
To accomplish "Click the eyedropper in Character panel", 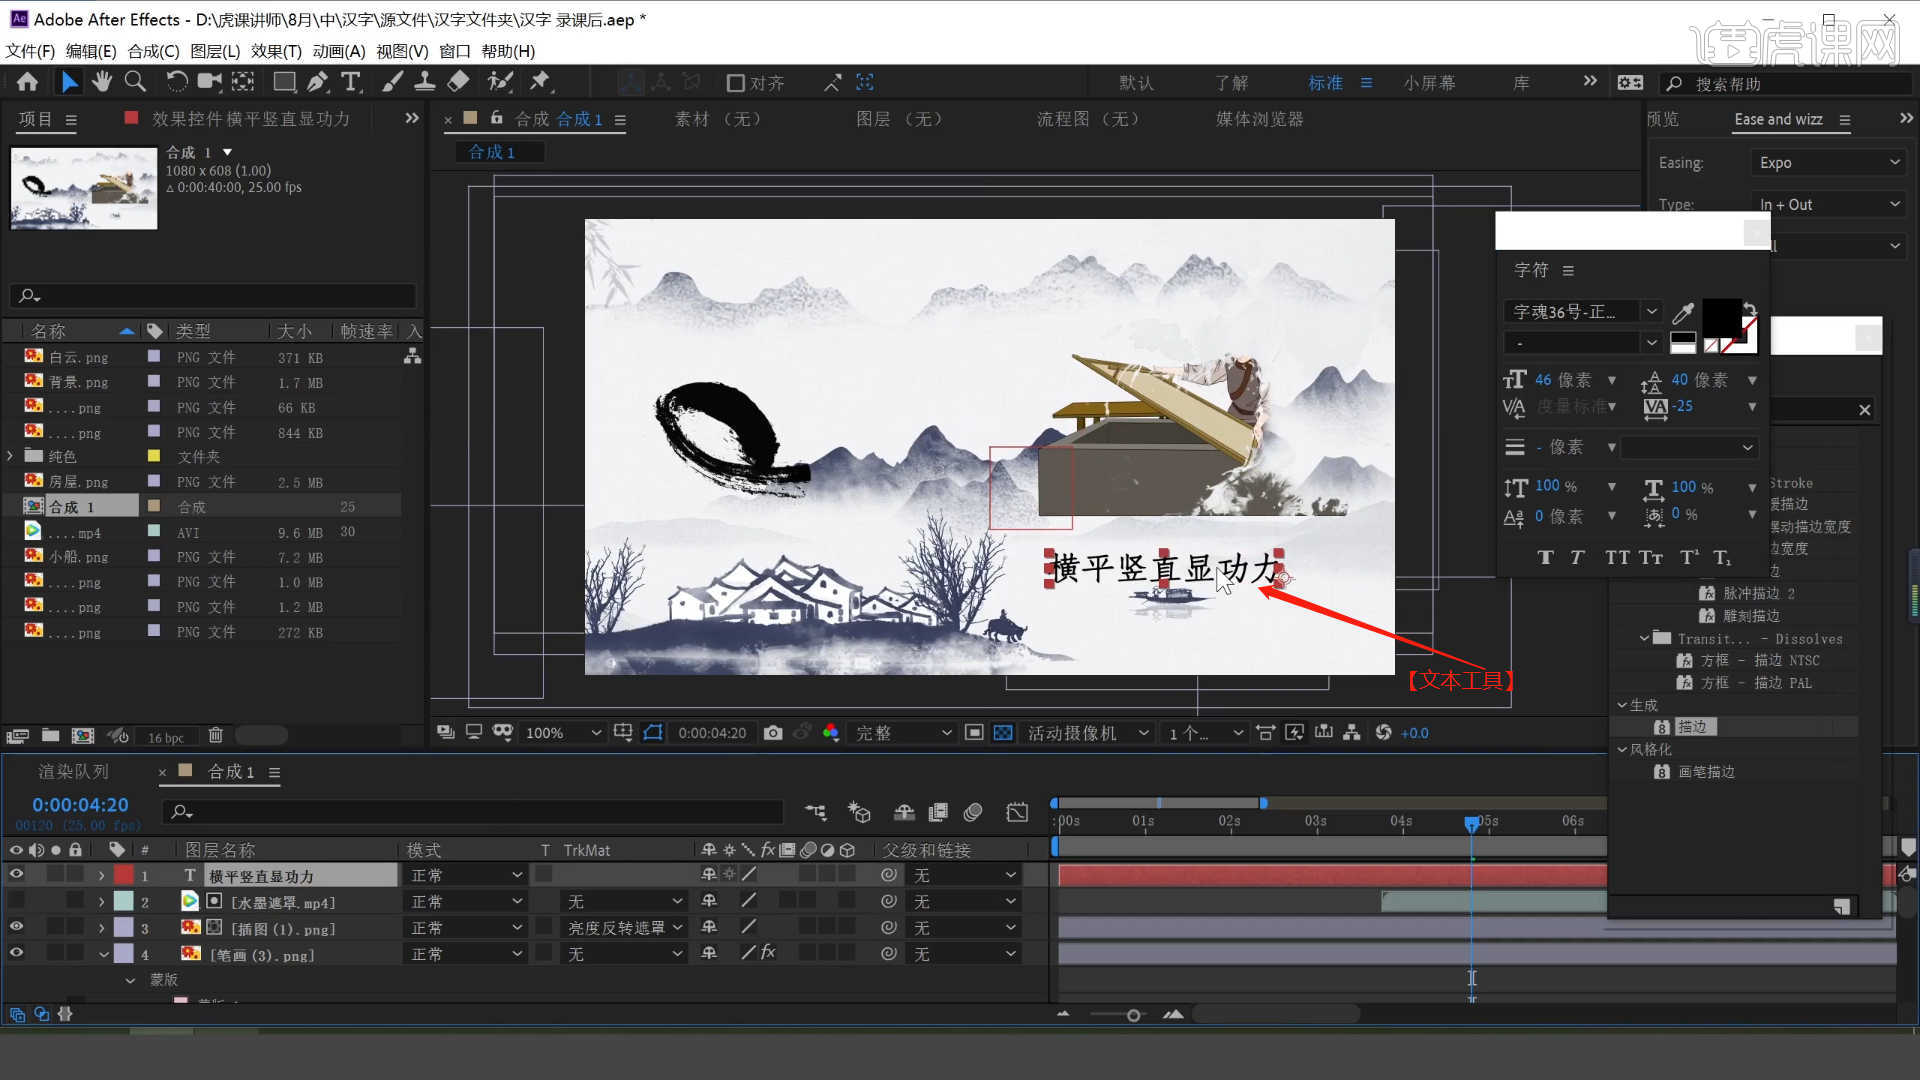I will pos(1683,313).
